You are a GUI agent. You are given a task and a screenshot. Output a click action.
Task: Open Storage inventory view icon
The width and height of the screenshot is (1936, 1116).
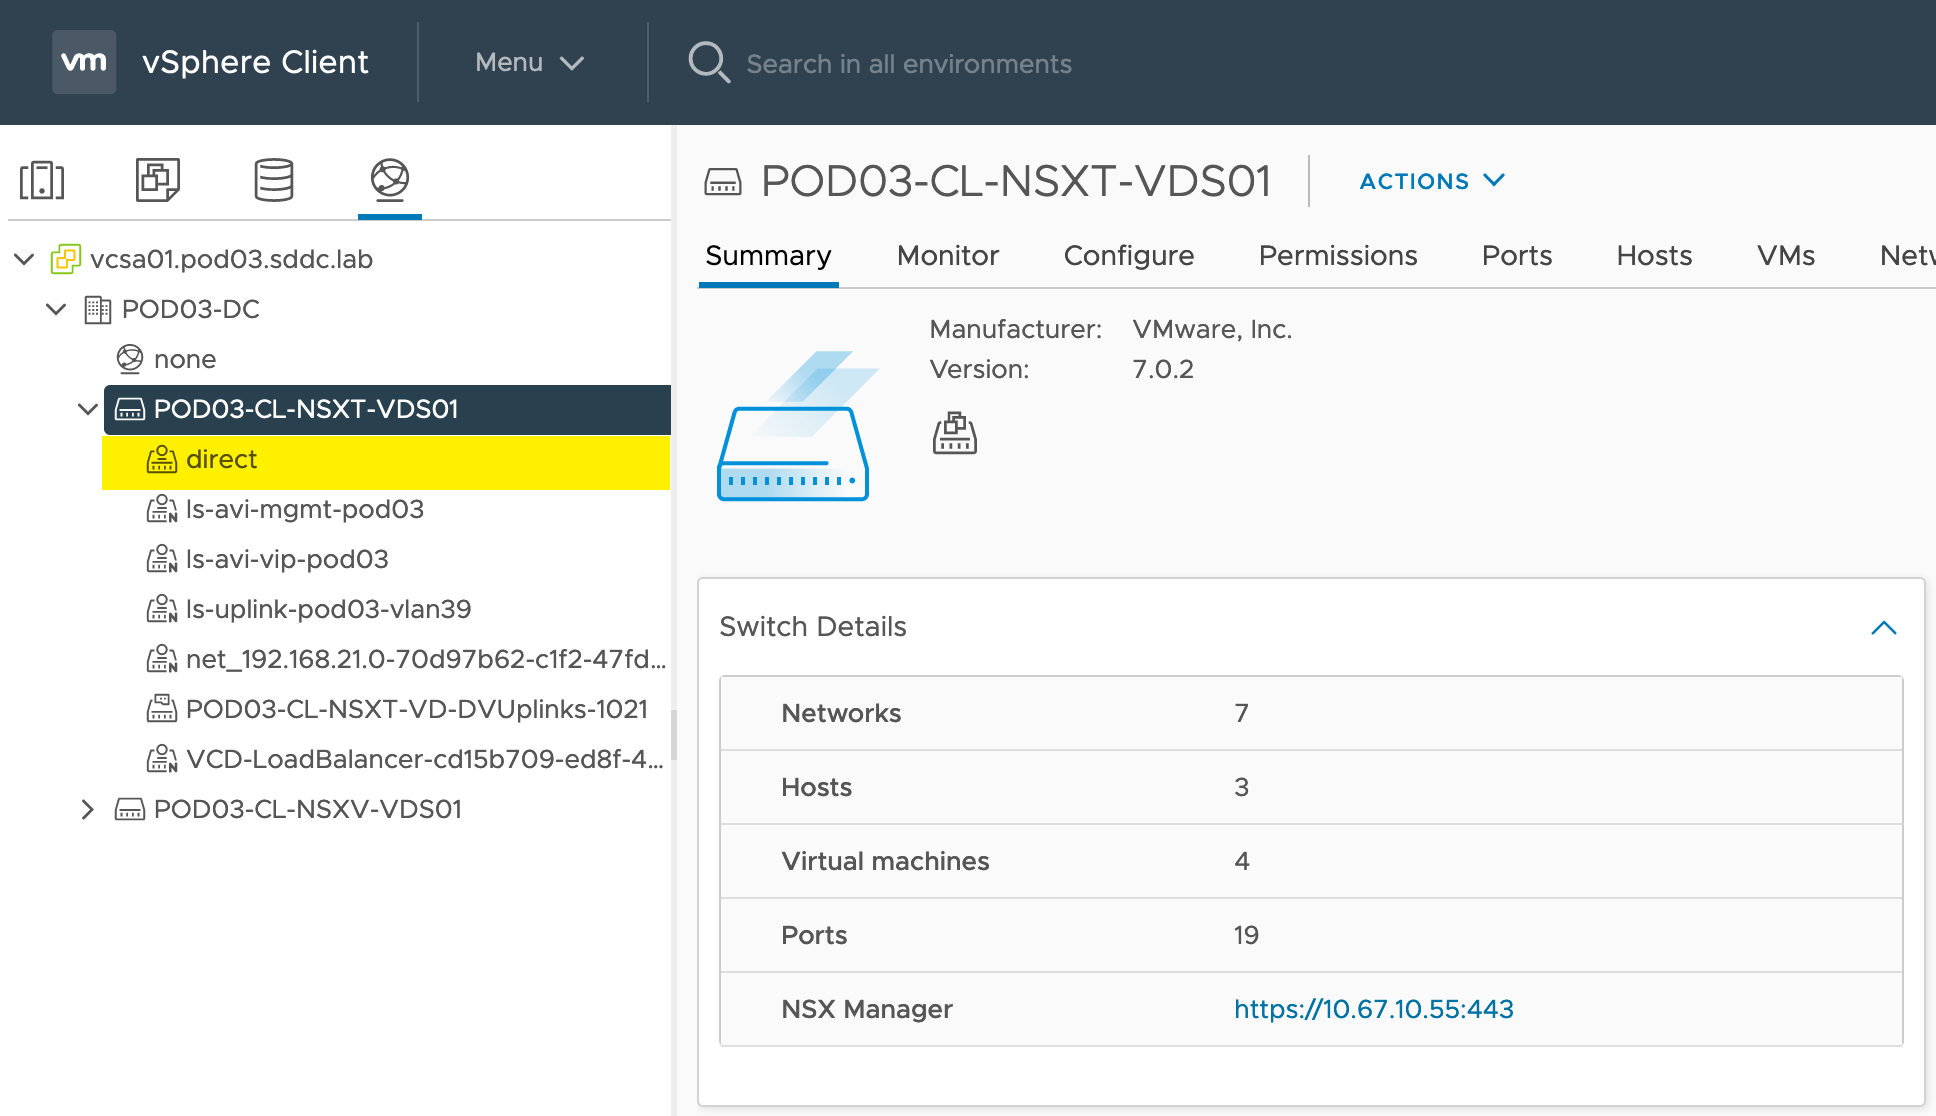273,180
